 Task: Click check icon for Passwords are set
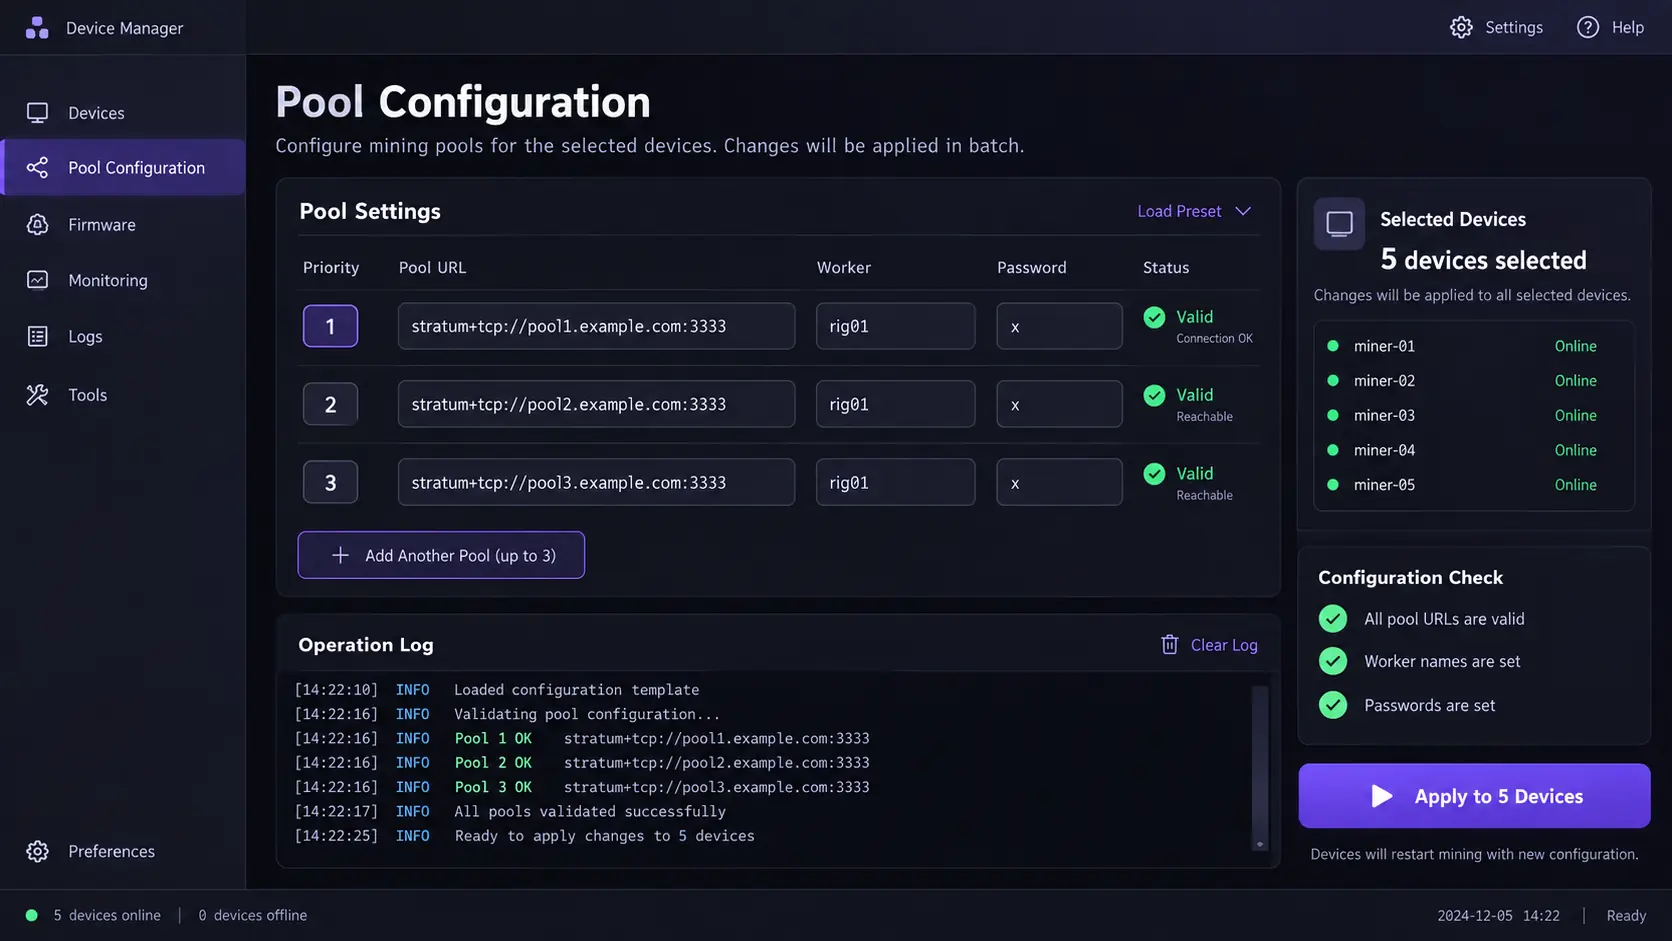(1332, 705)
